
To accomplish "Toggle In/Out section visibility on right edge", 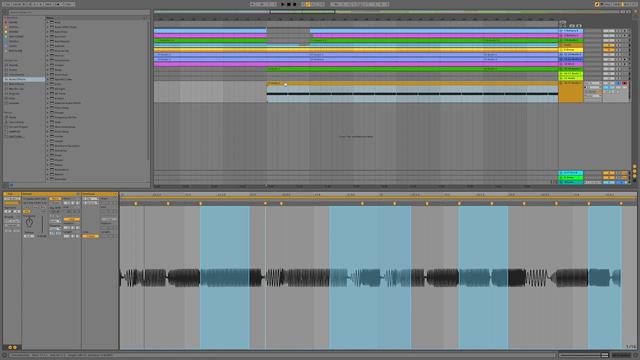I will click(634, 167).
